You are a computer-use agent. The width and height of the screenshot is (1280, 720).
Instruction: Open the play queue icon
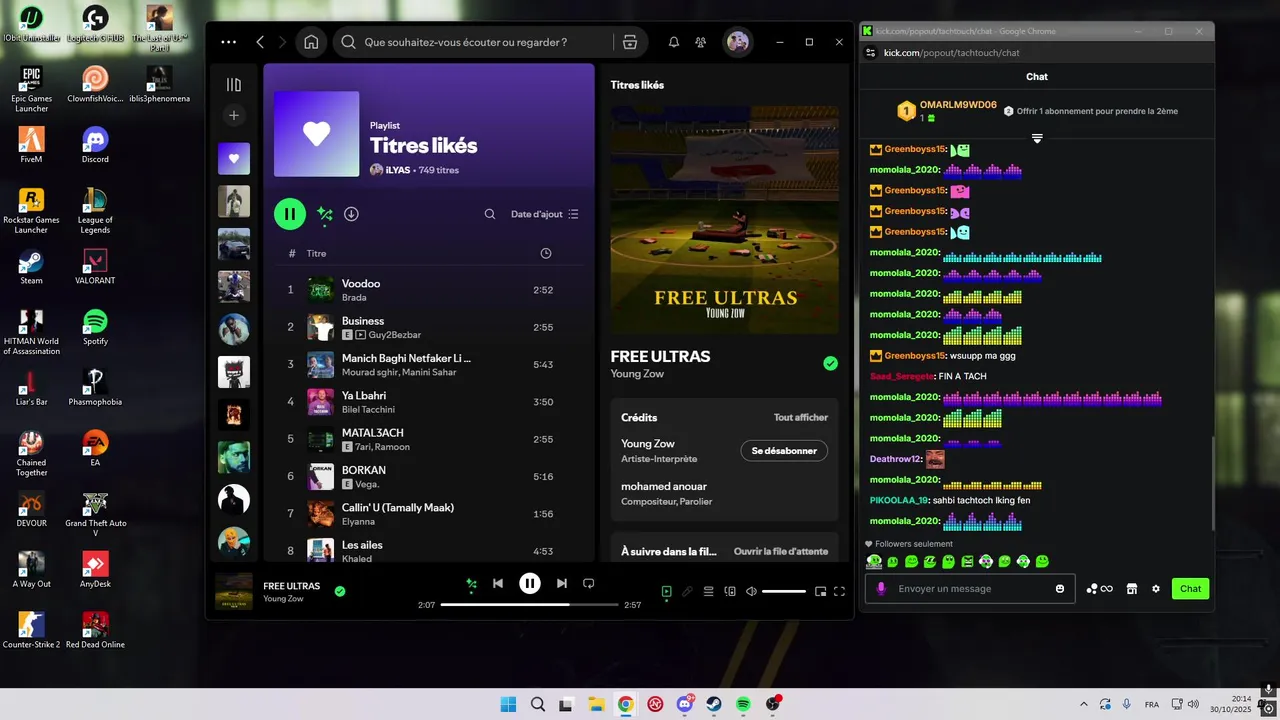pos(708,592)
